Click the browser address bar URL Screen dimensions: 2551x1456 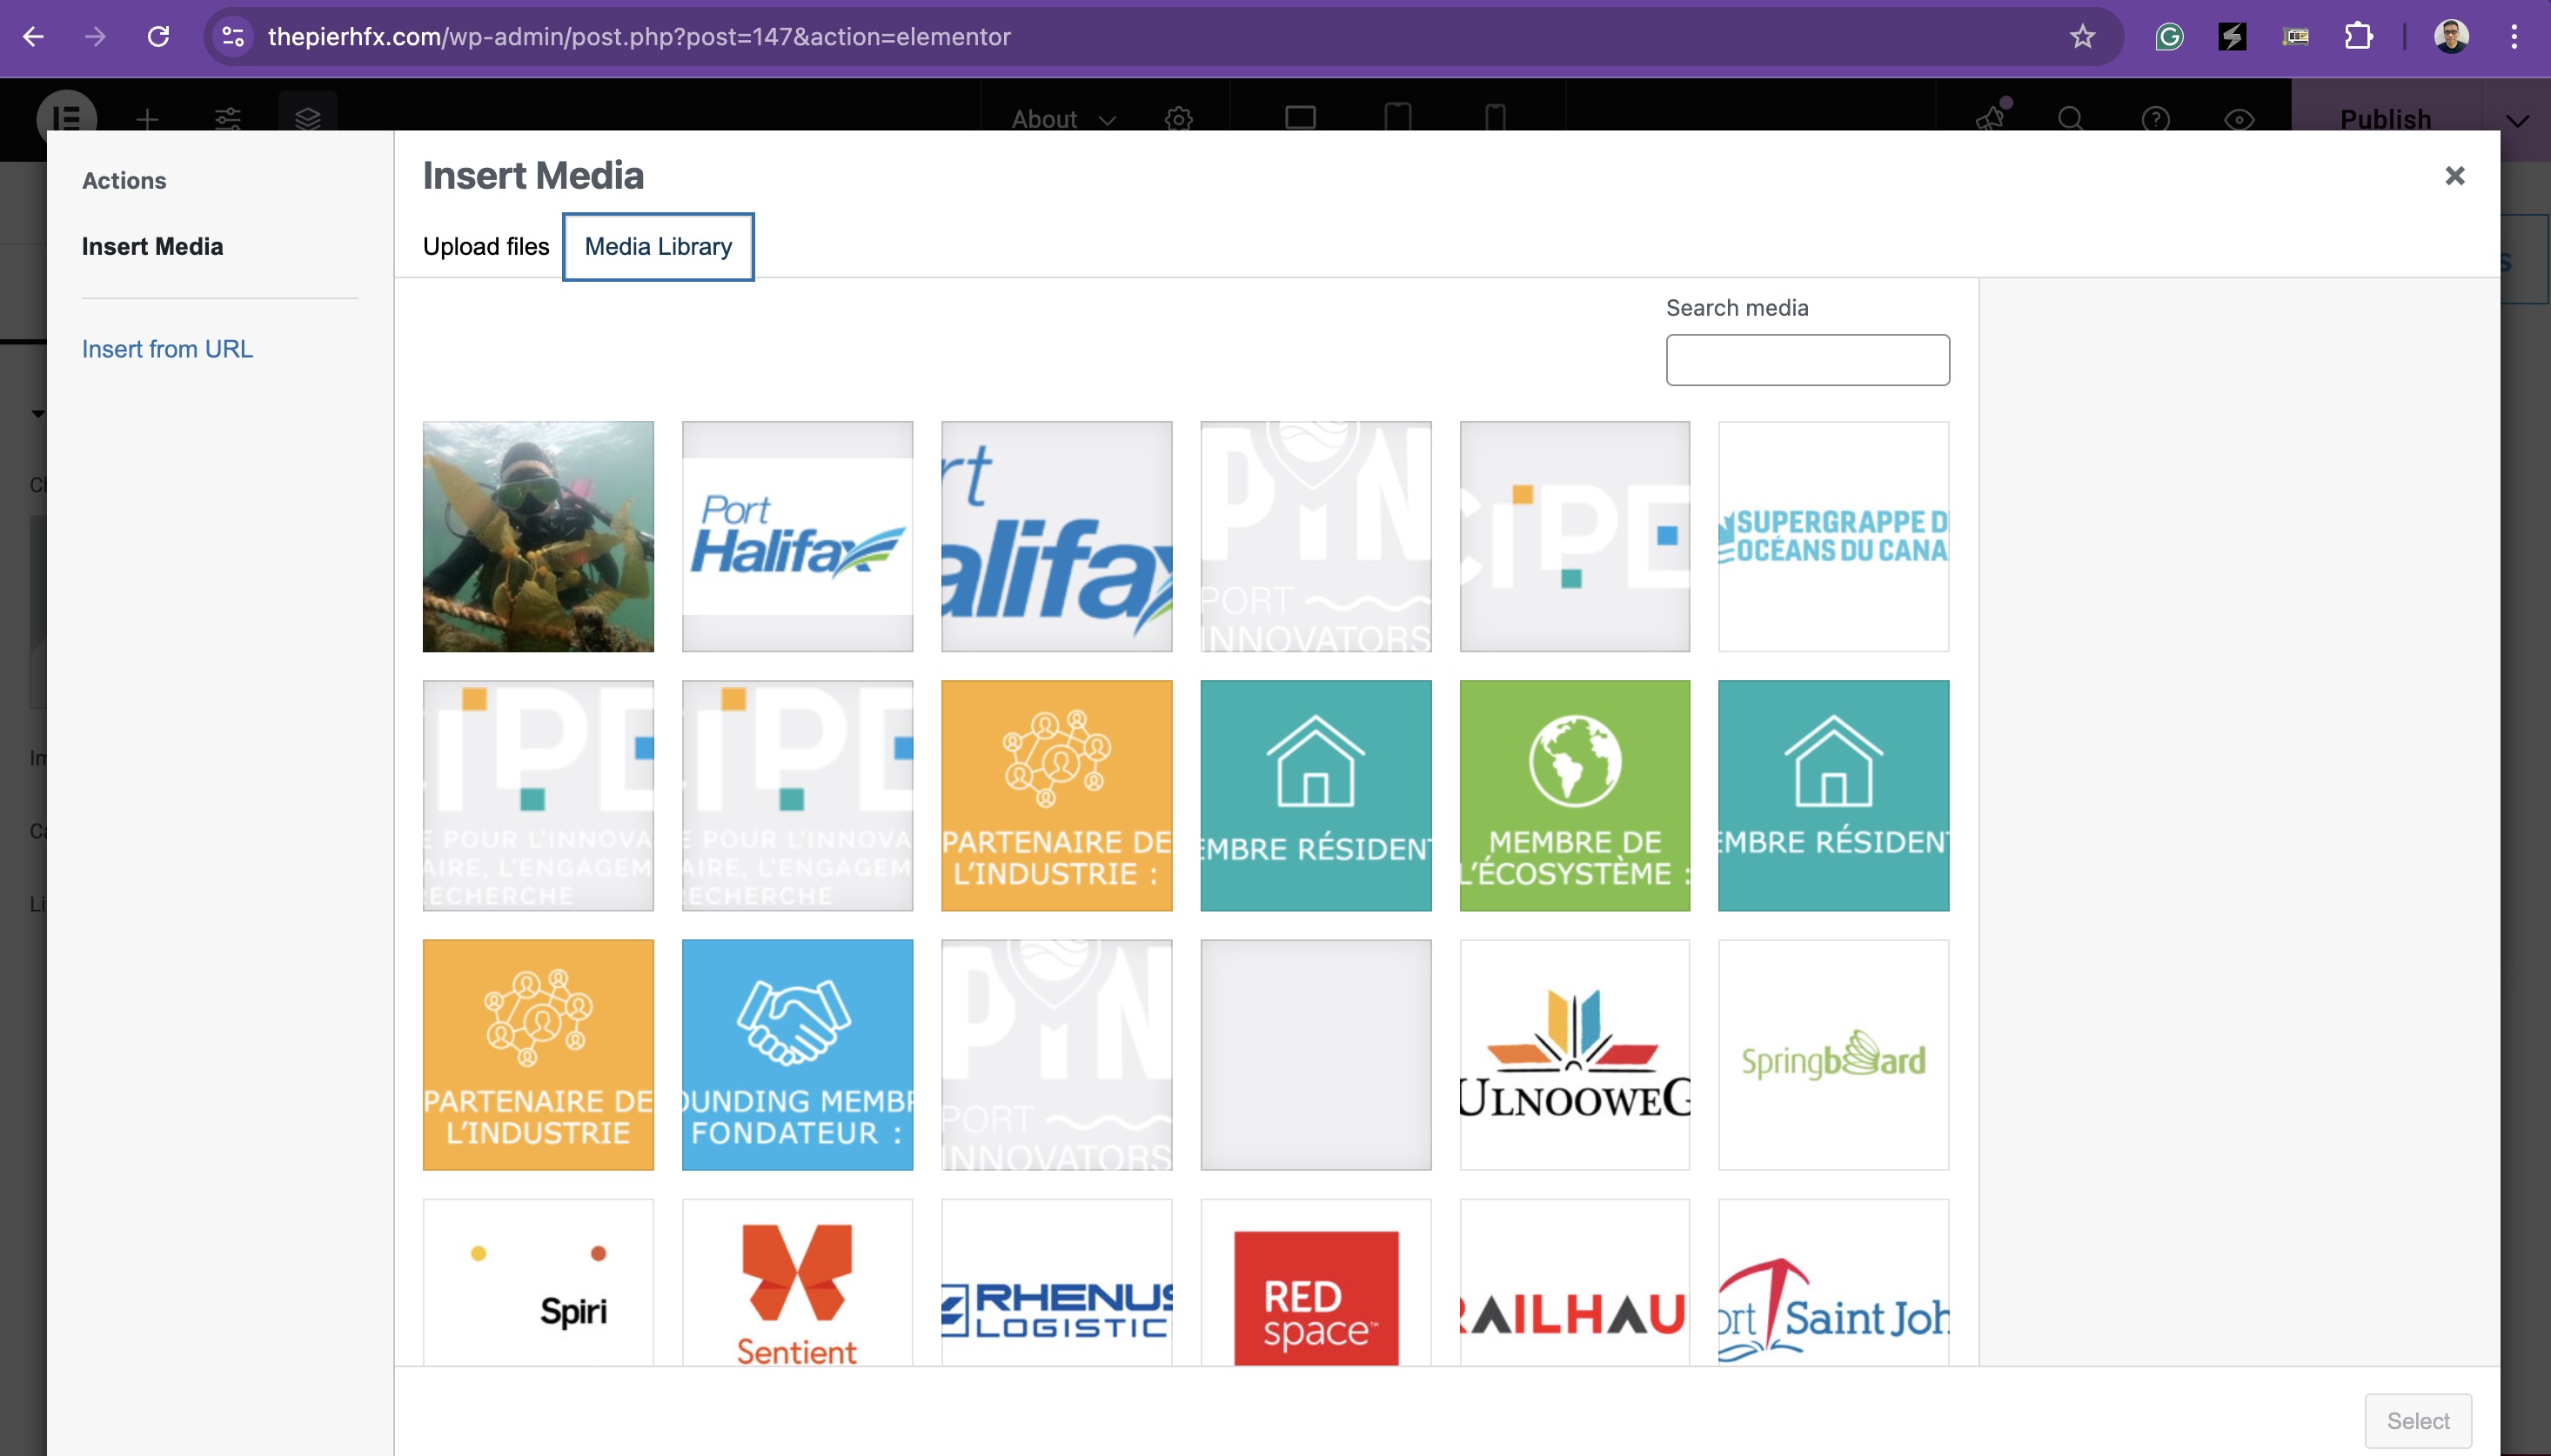point(639,37)
